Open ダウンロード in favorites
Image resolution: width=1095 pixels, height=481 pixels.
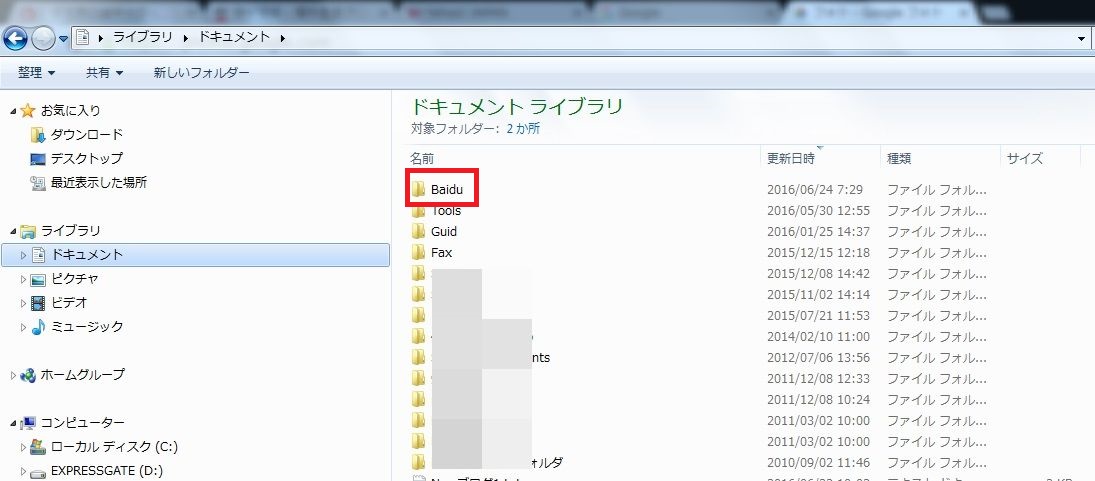click(x=87, y=135)
